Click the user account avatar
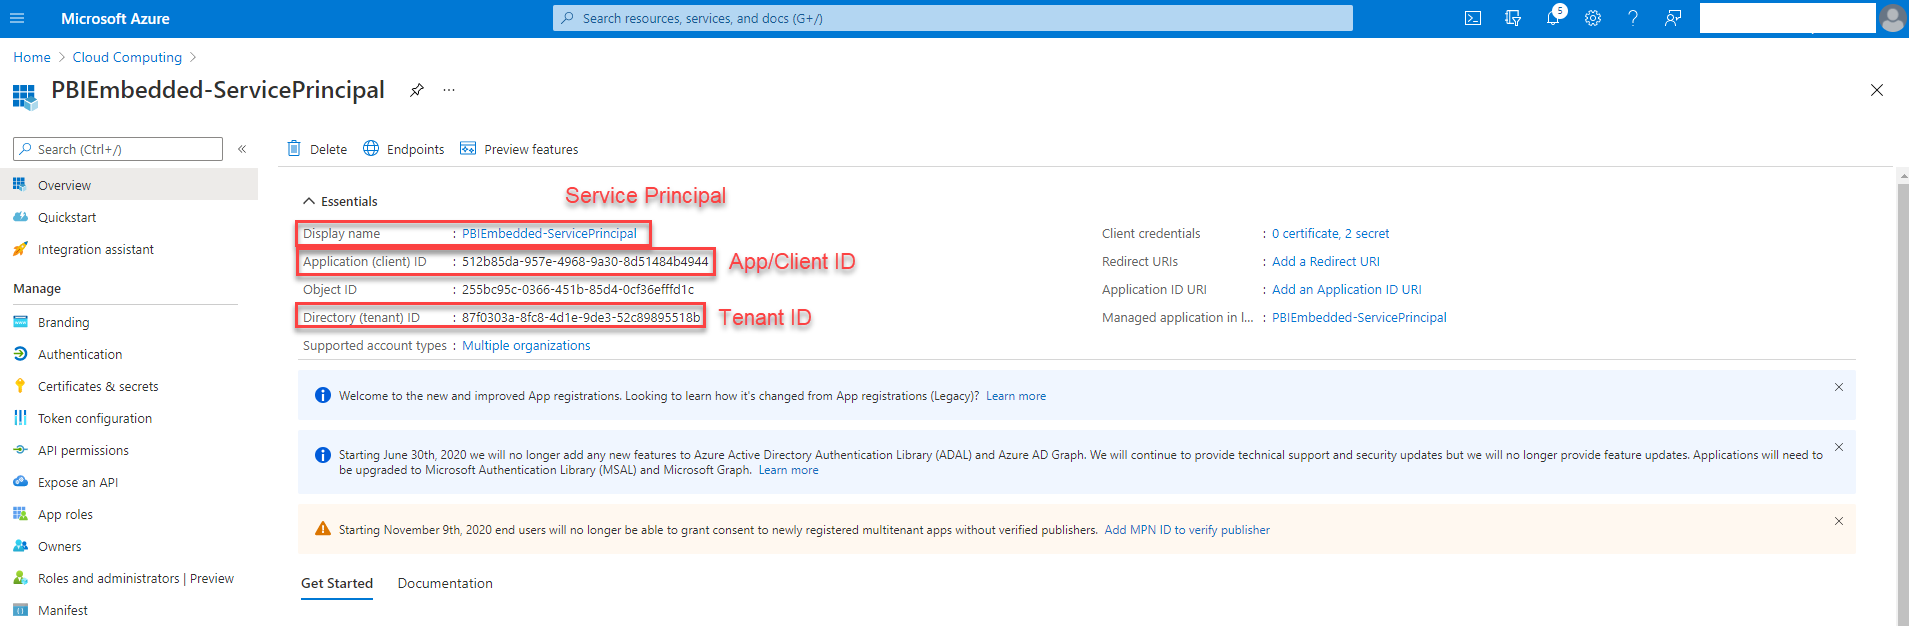The width and height of the screenshot is (1909, 626). pos(1892,18)
